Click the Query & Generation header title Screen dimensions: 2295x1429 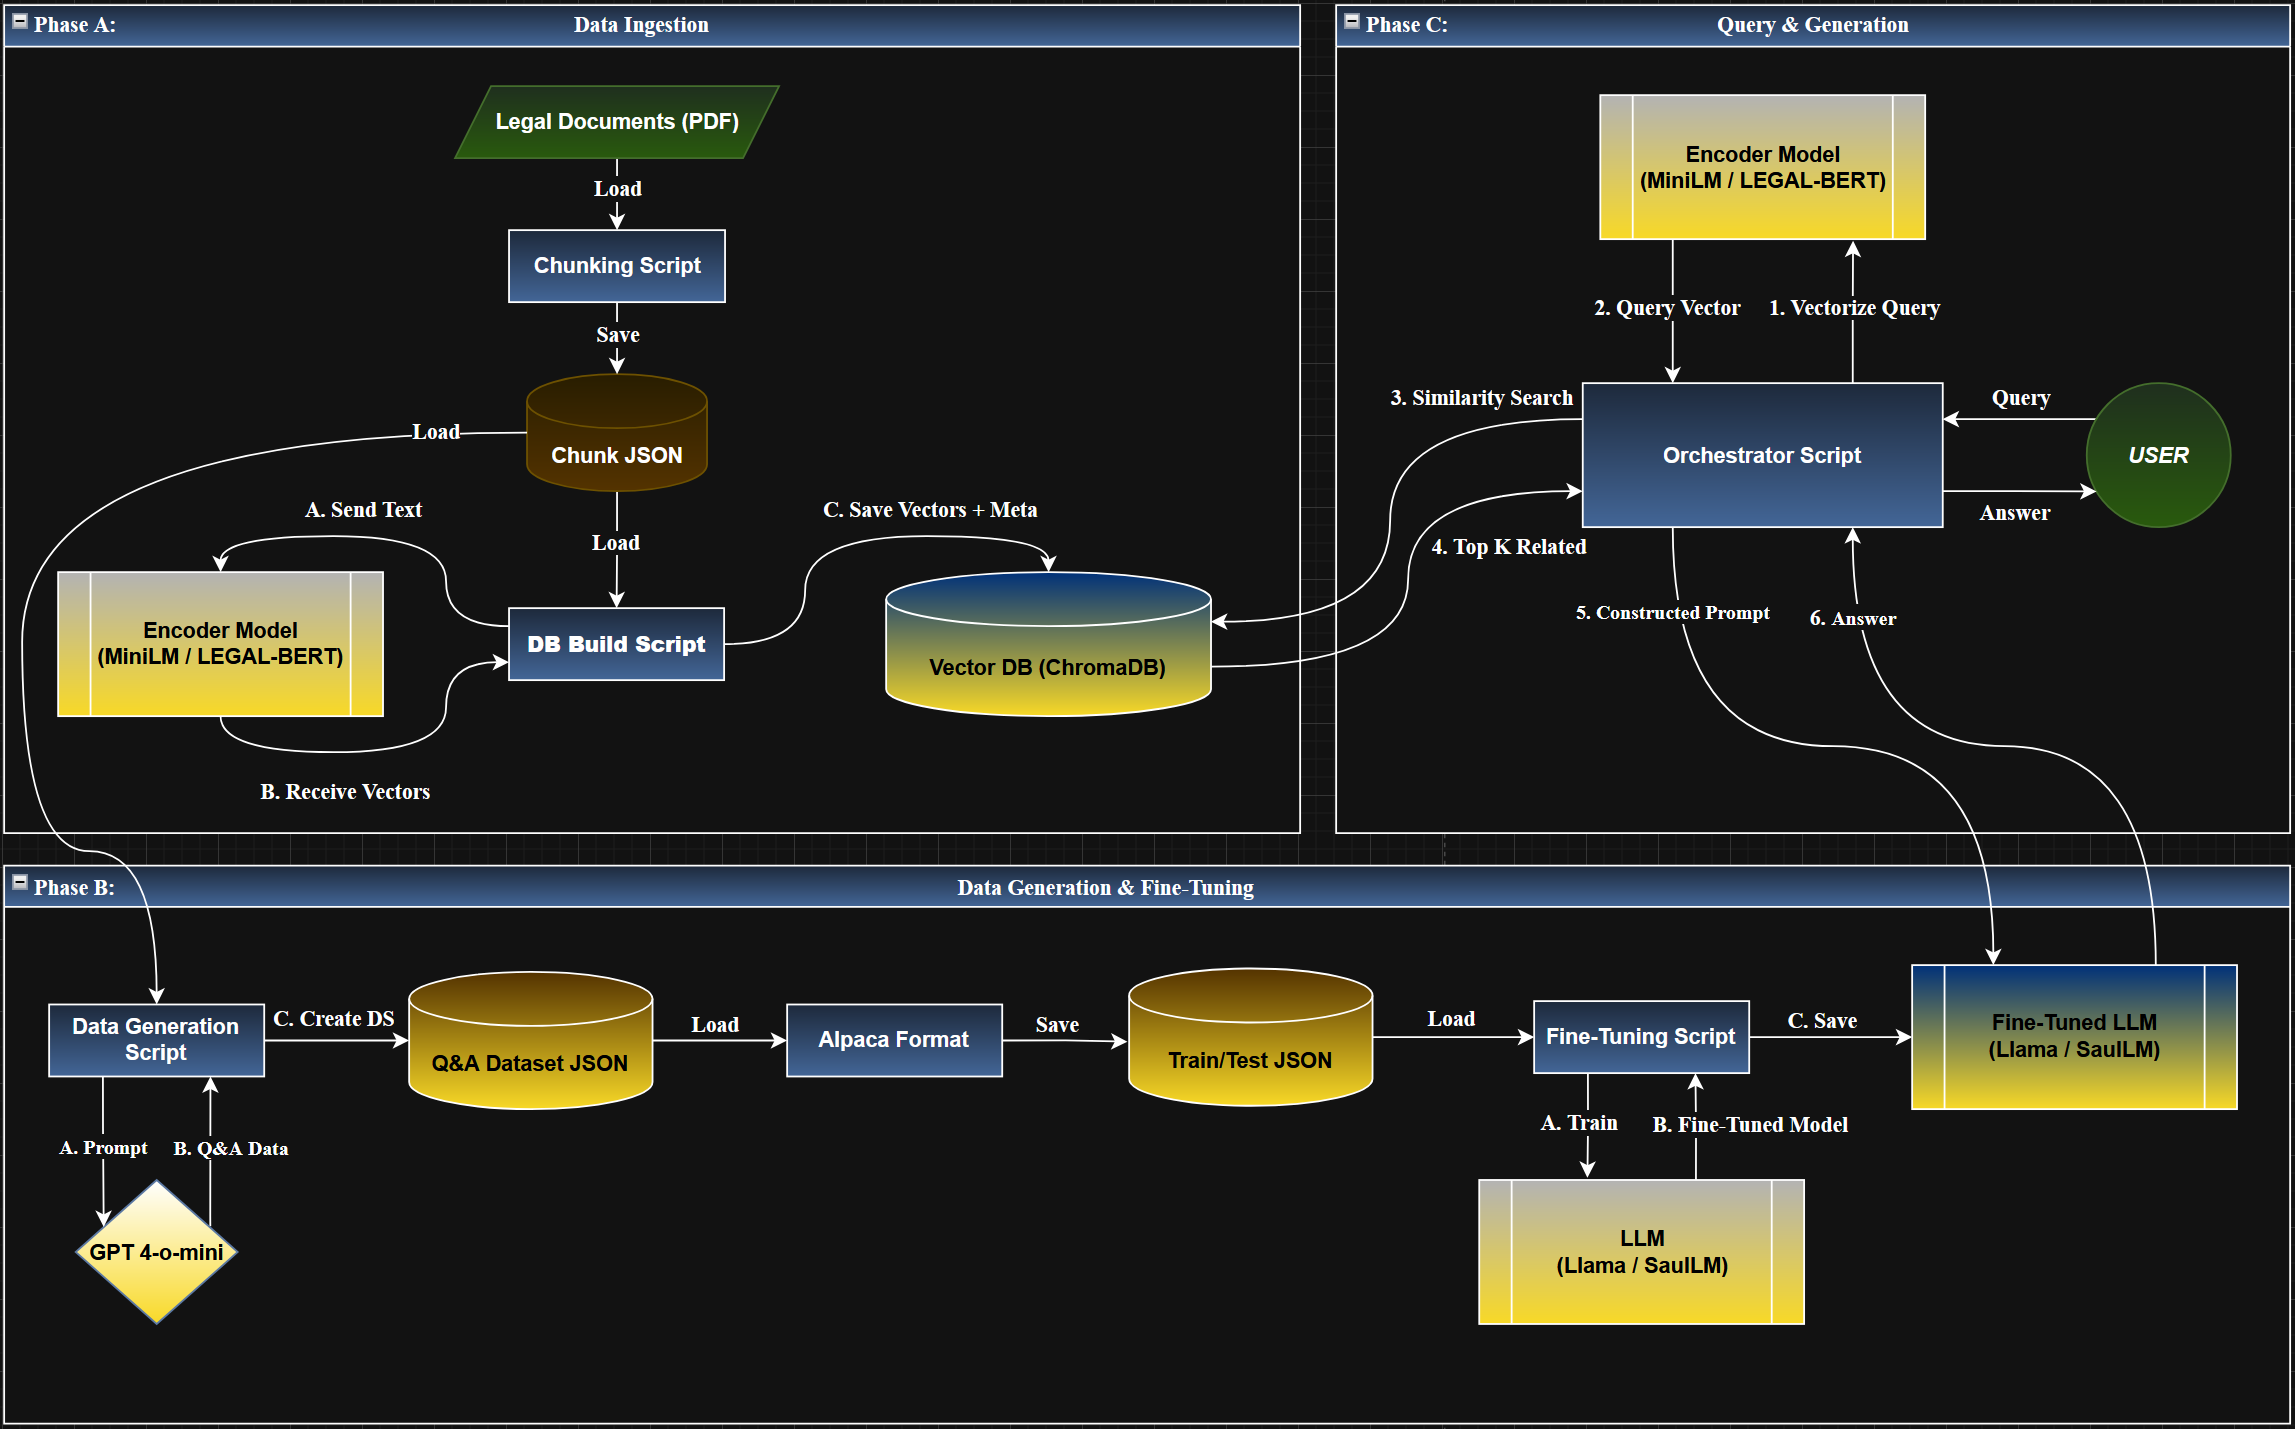(x=1812, y=25)
